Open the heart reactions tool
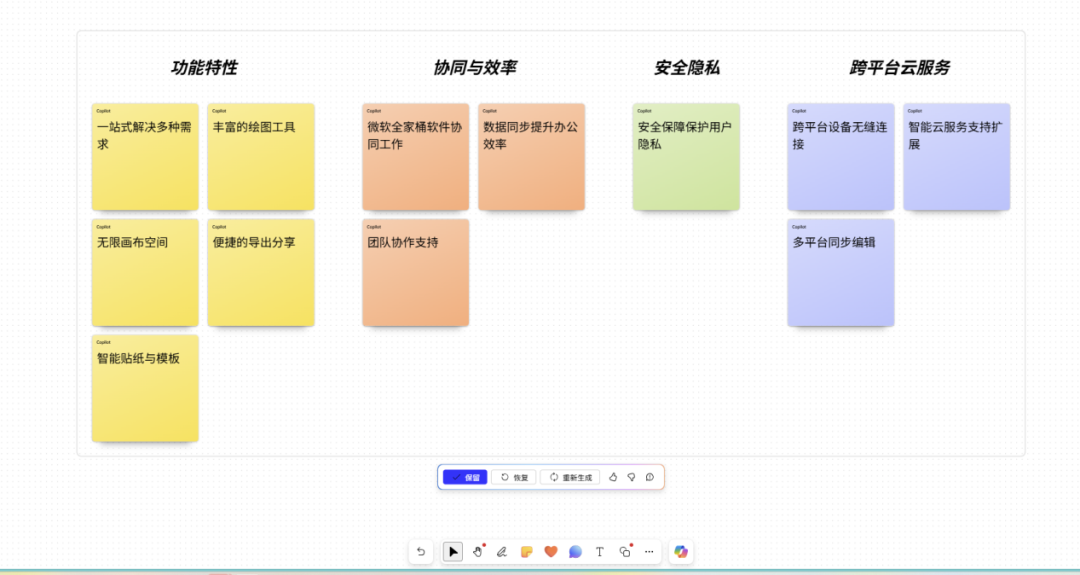Screen dimensions: 1080x575 pos(550,551)
